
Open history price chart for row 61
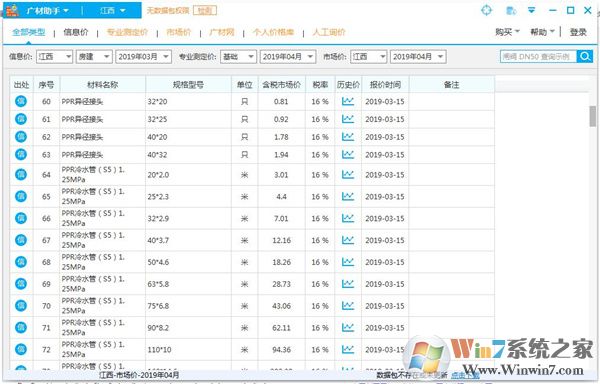pyautogui.click(x=348, y=119)
